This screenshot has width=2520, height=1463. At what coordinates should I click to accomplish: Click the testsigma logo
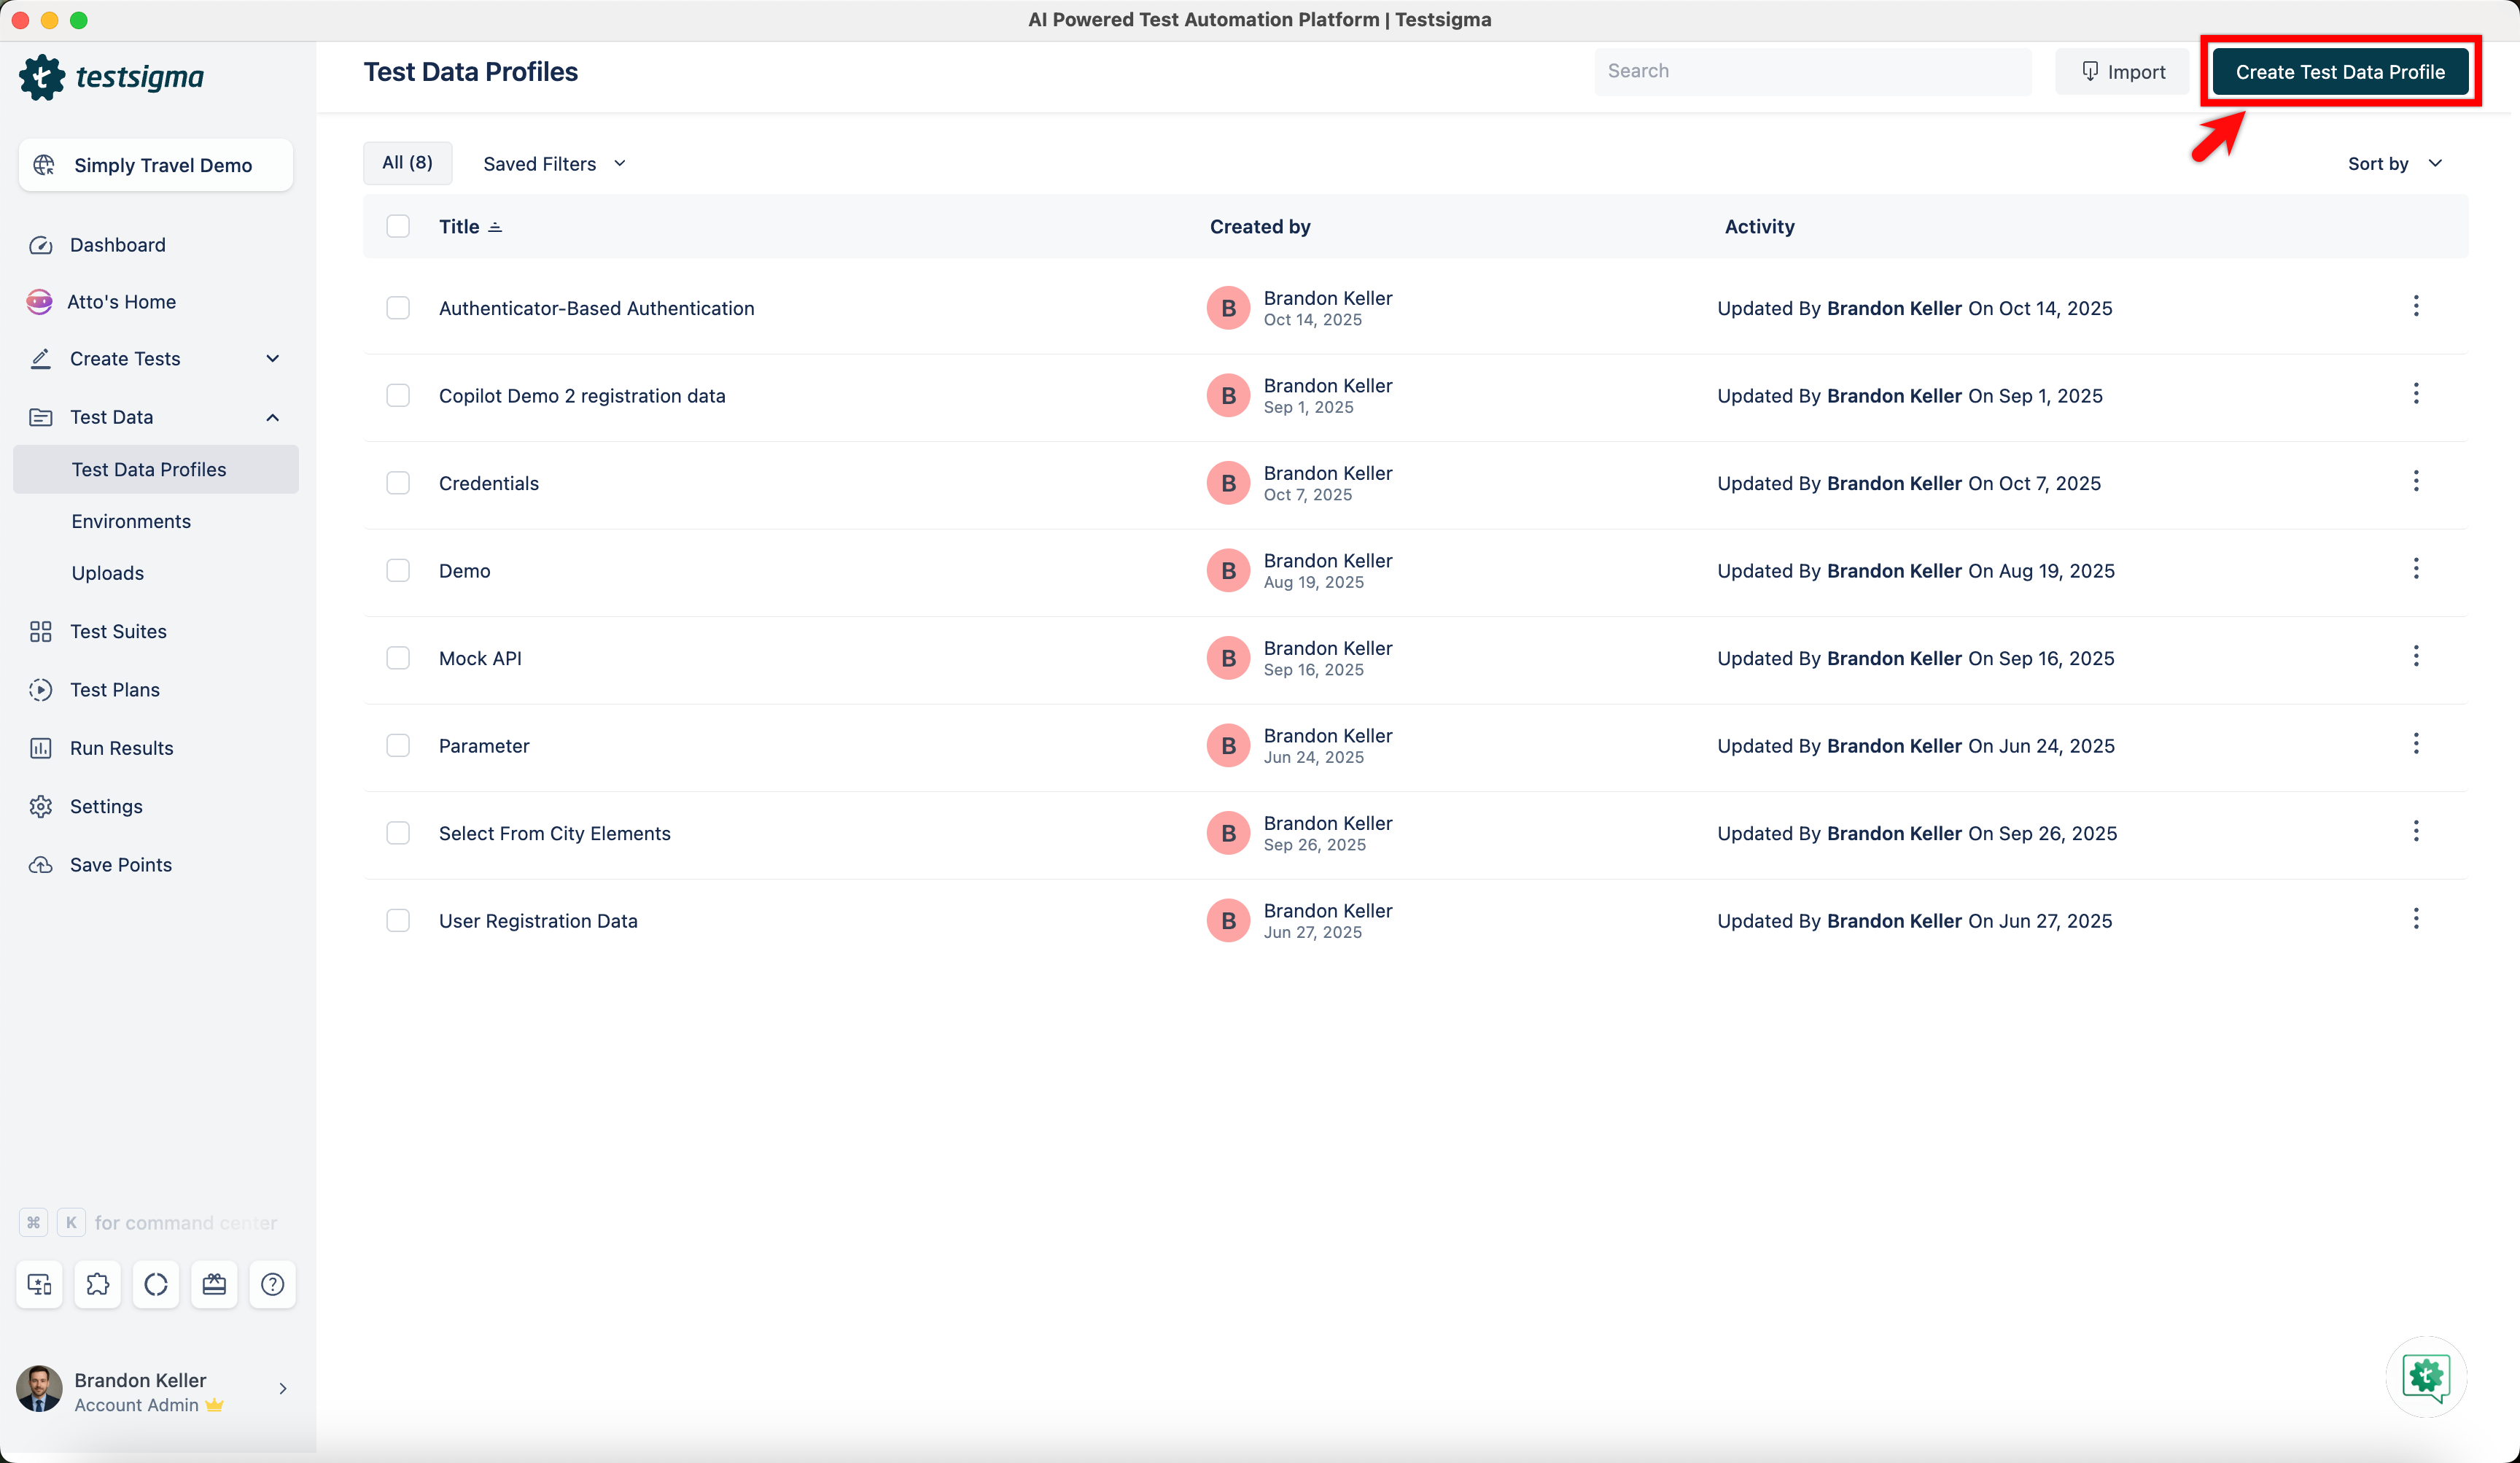tap(112, 77)
